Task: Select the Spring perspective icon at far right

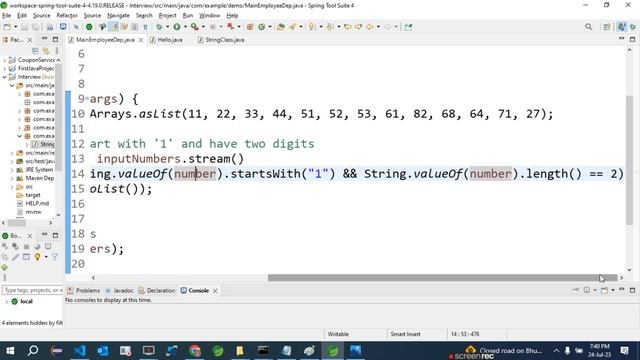Action: pos(633,27)
